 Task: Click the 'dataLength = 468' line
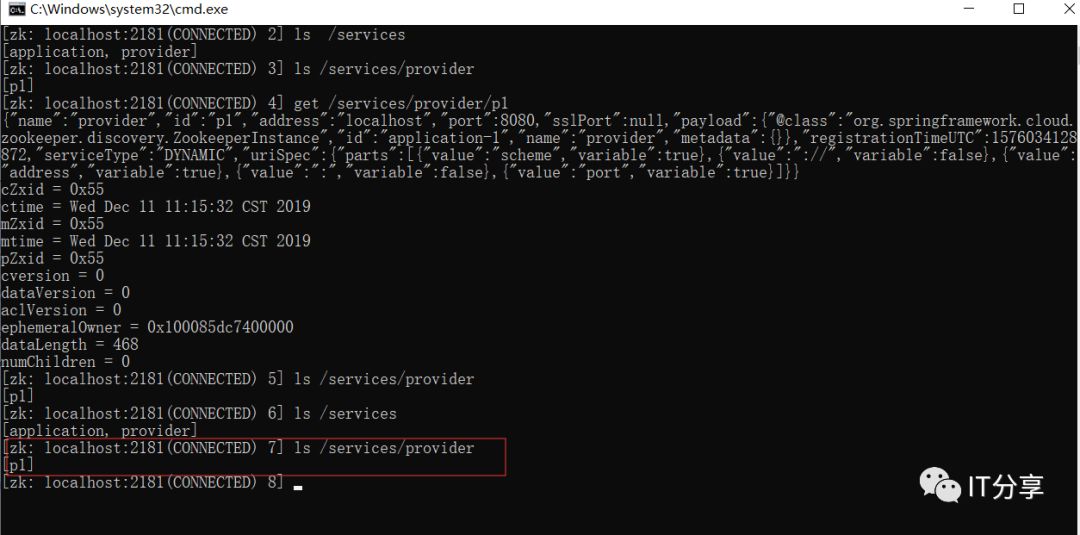click(70, 344)
